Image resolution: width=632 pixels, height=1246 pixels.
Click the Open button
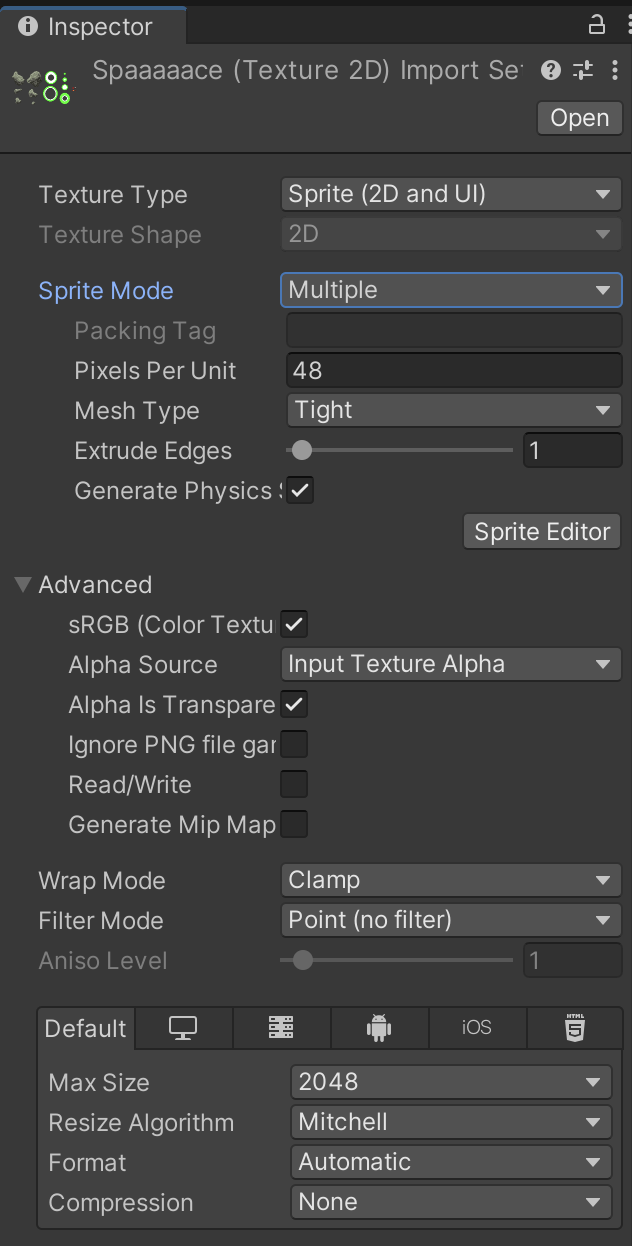tap(579, 118)
